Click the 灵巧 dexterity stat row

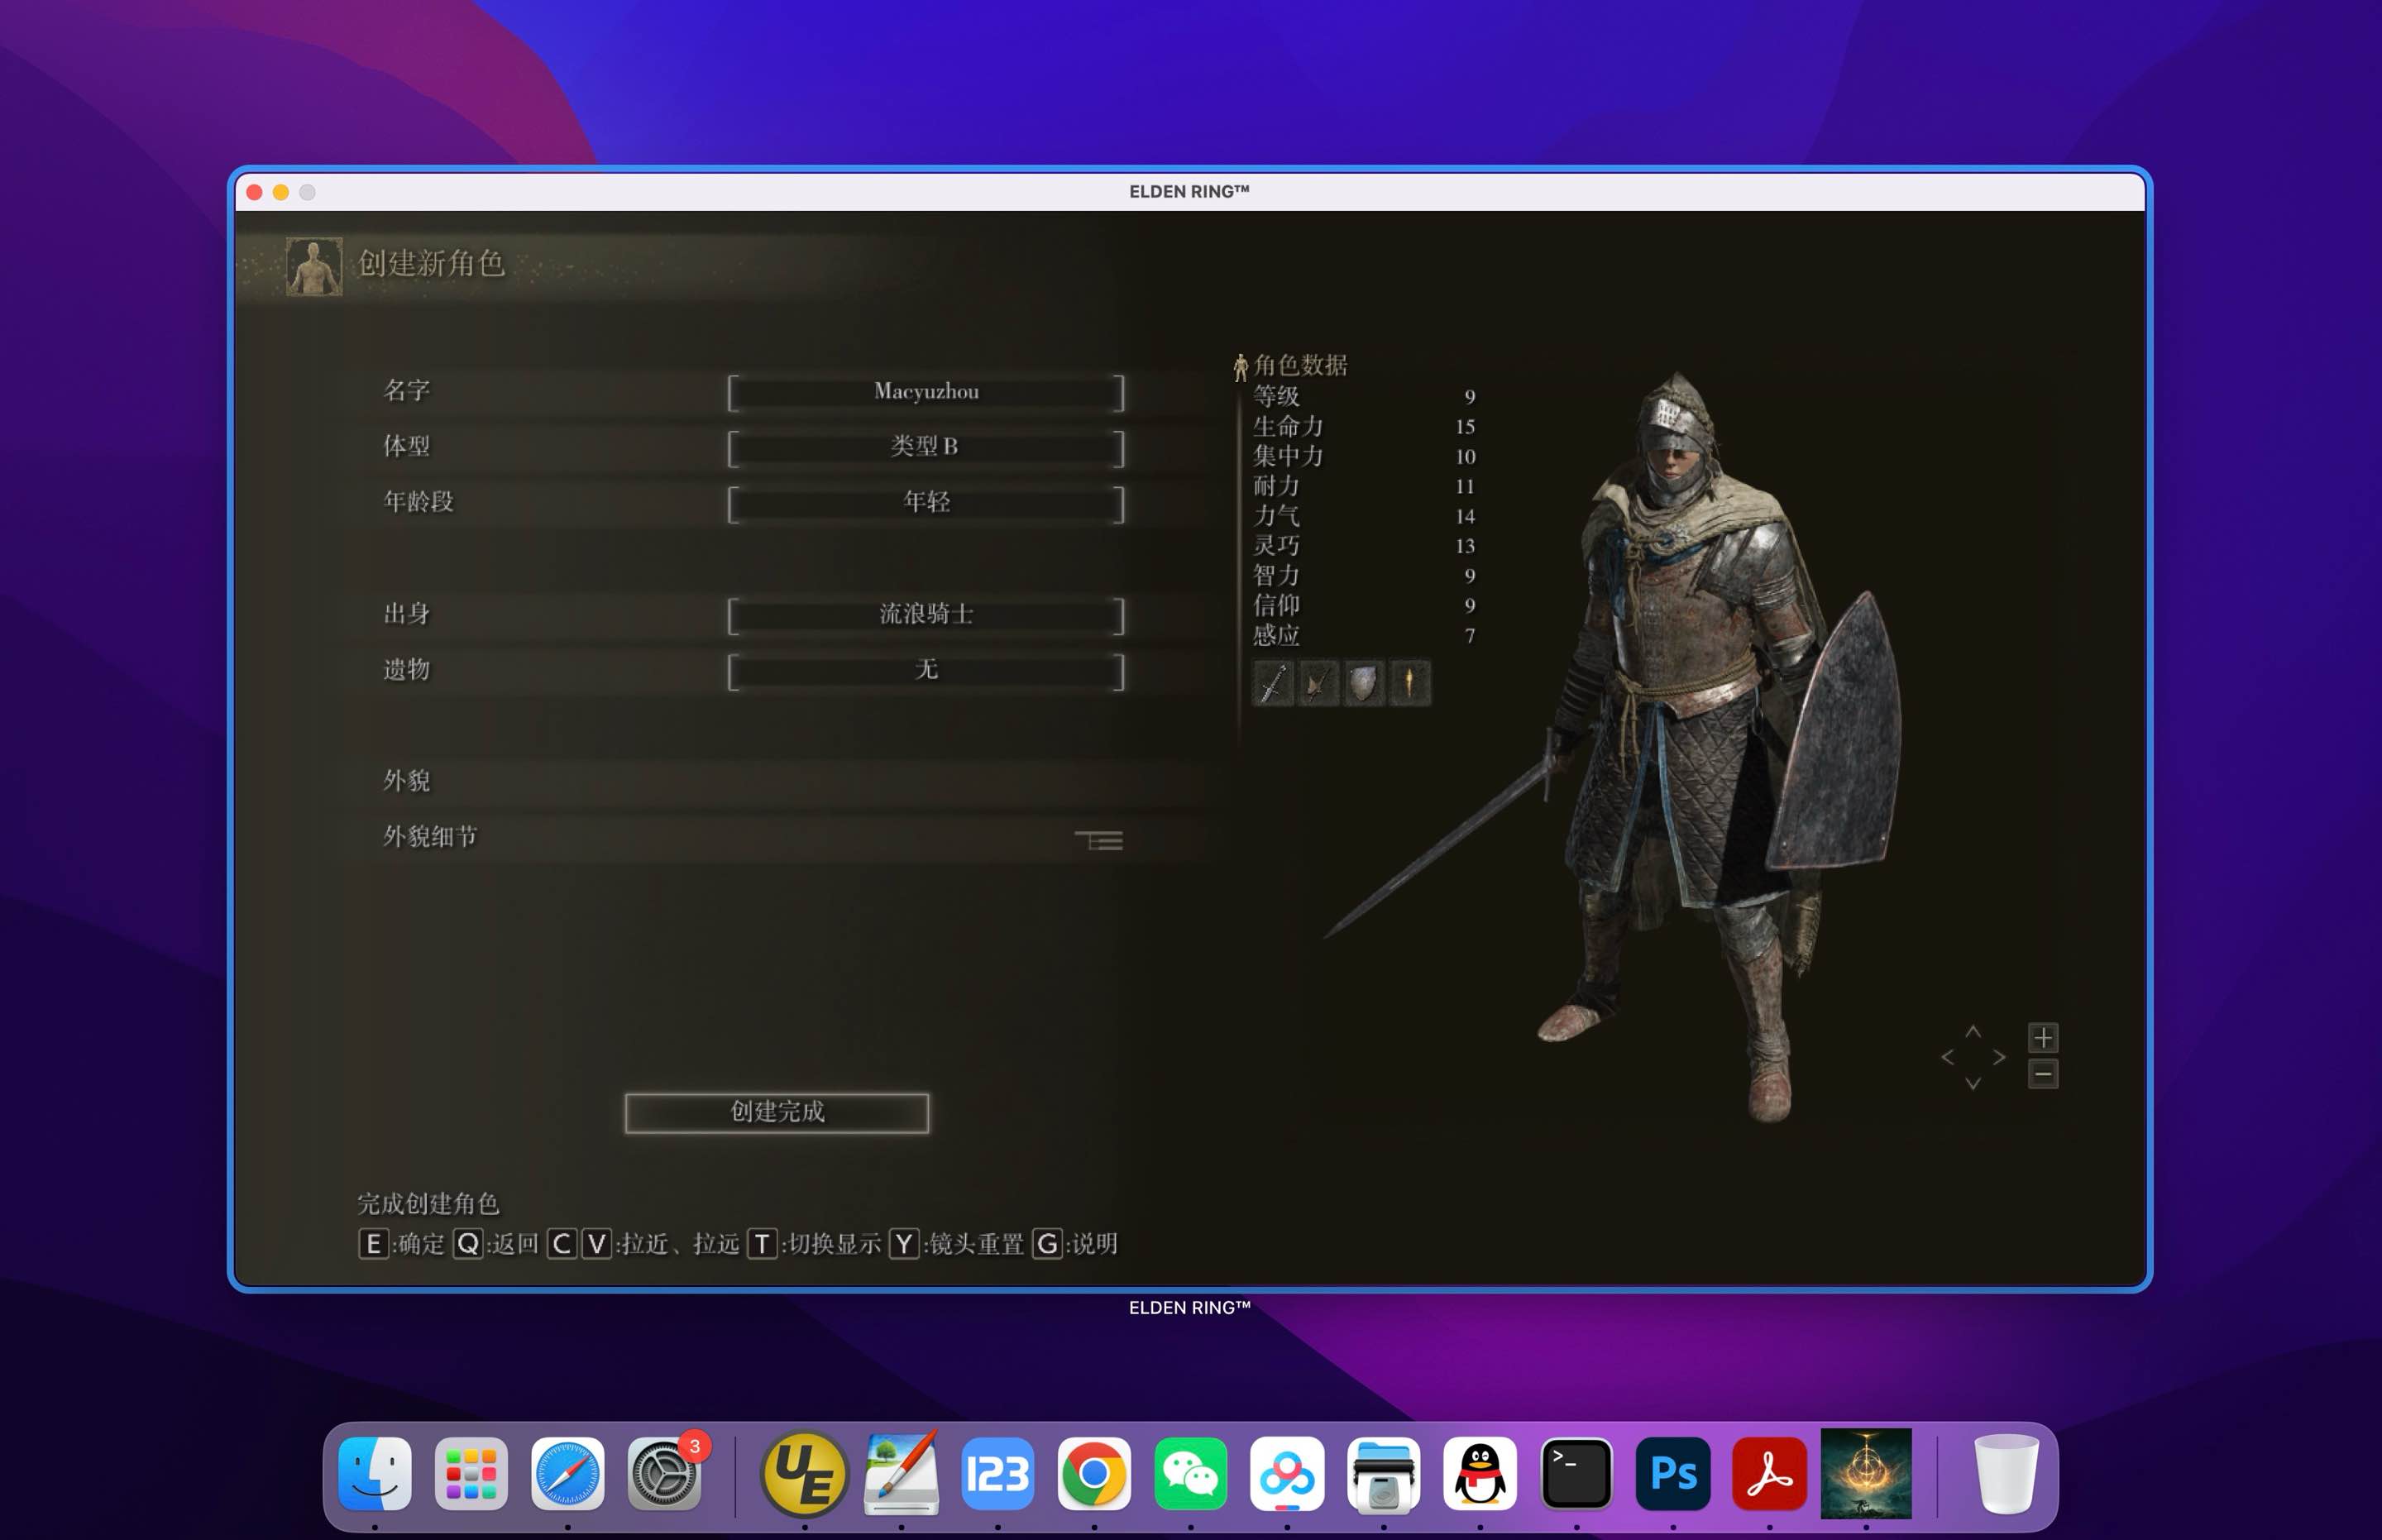click(x=1365, y=546)
